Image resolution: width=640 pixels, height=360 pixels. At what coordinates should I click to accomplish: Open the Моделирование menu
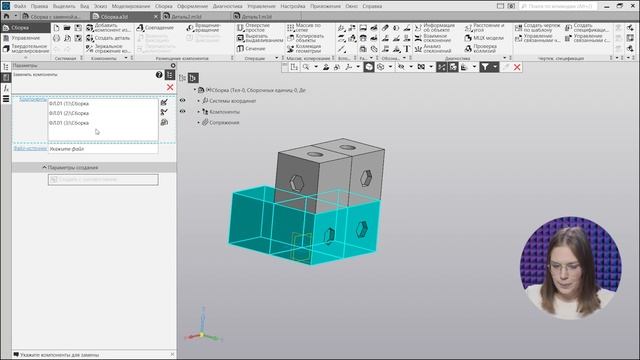(x=131, y=6)
